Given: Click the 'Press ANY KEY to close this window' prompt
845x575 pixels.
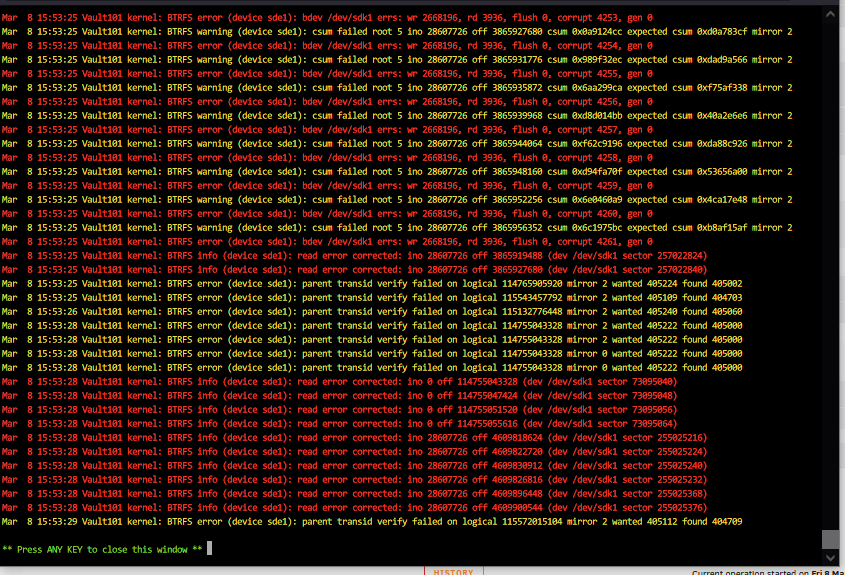Looking at the screenshot, I should click(x=102, y=550).
